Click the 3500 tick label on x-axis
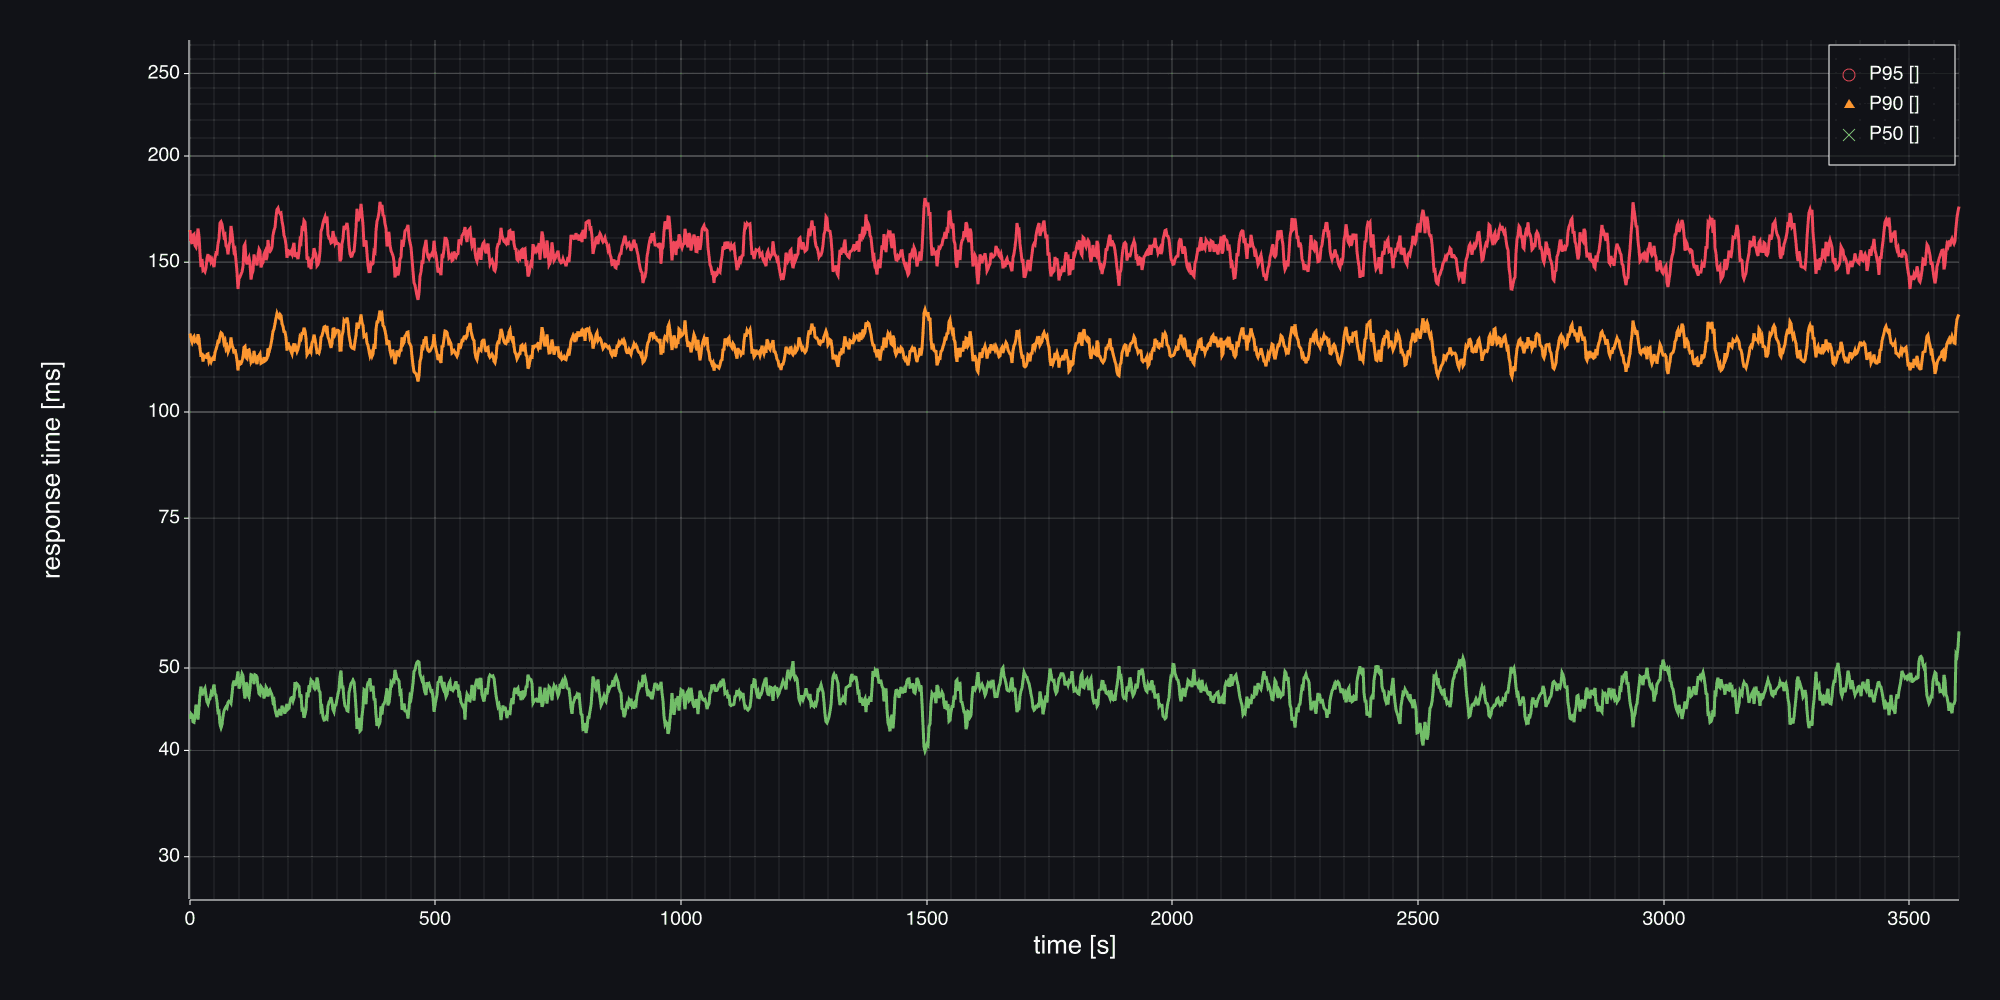The image size is (2000, 1000). 1908,919
